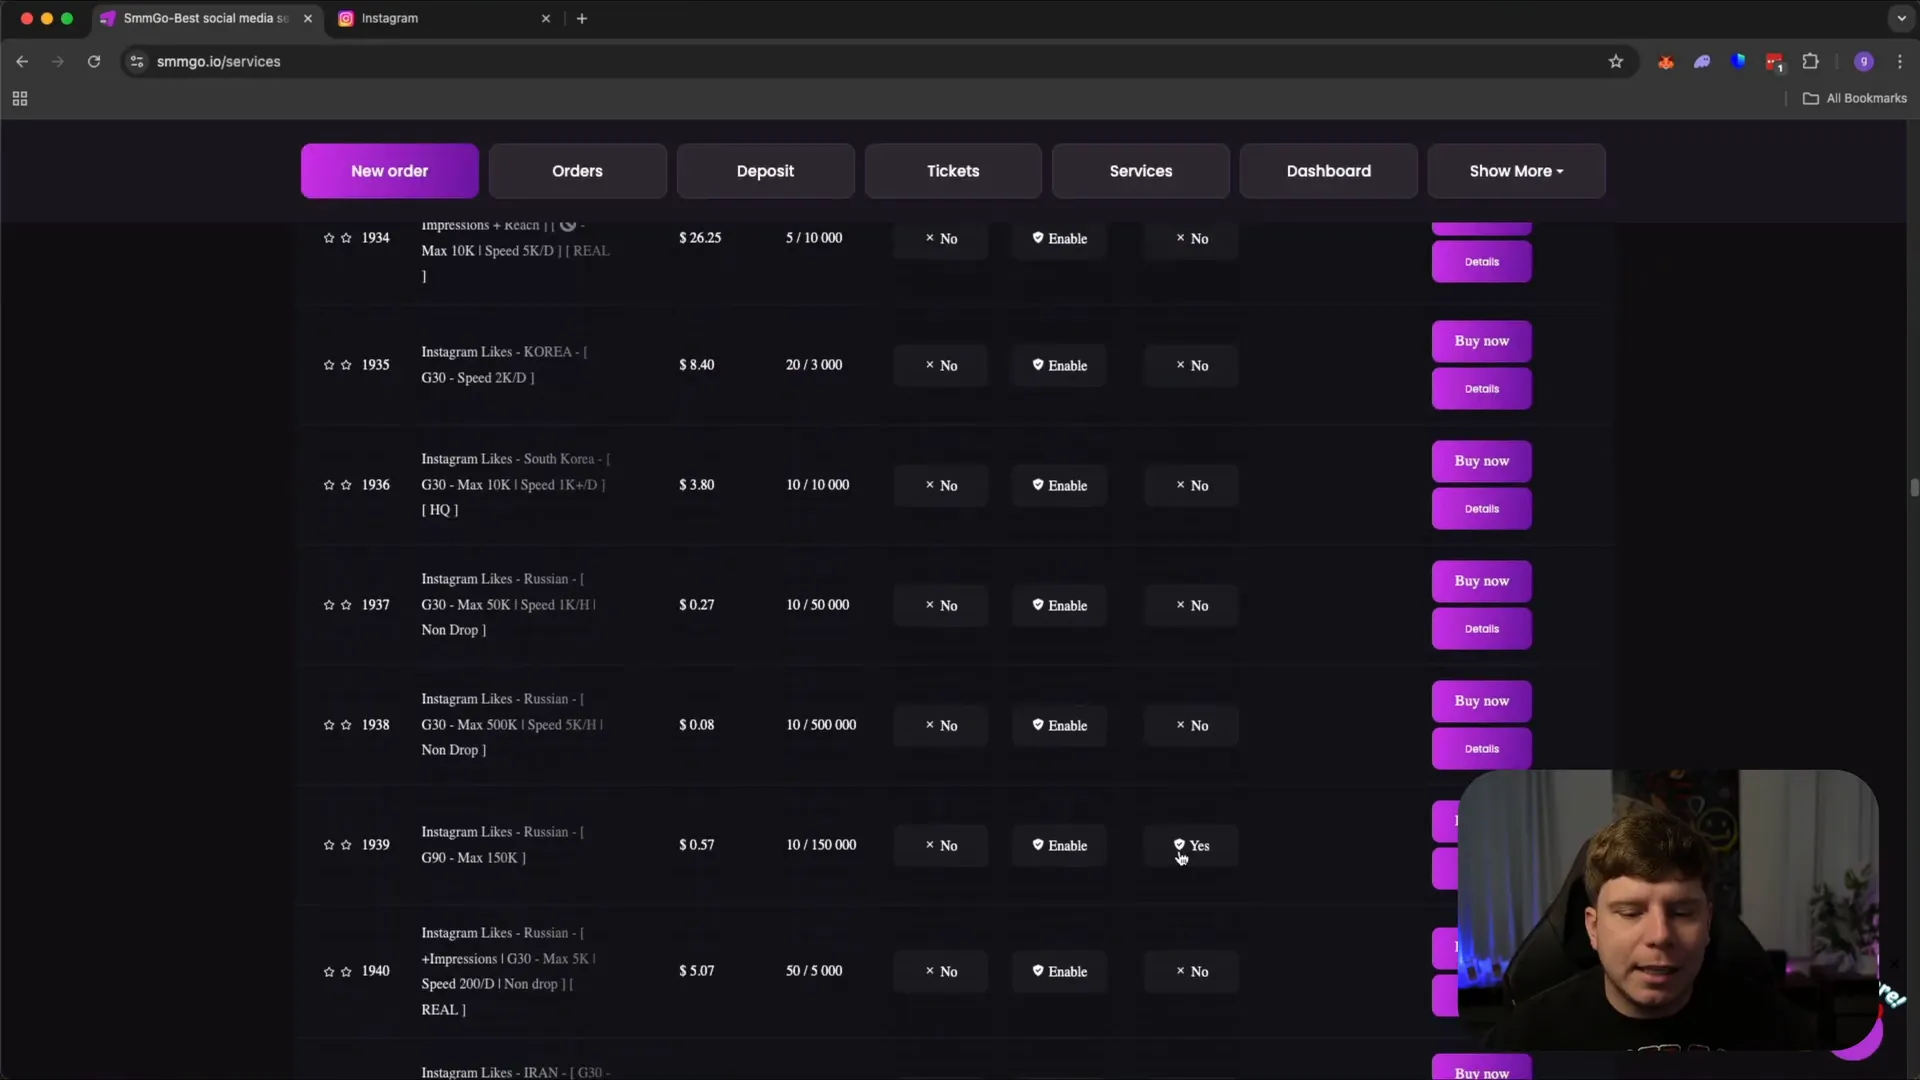
Task: Open the Chrome profile avatar
Action: [x=1863, y=61]
